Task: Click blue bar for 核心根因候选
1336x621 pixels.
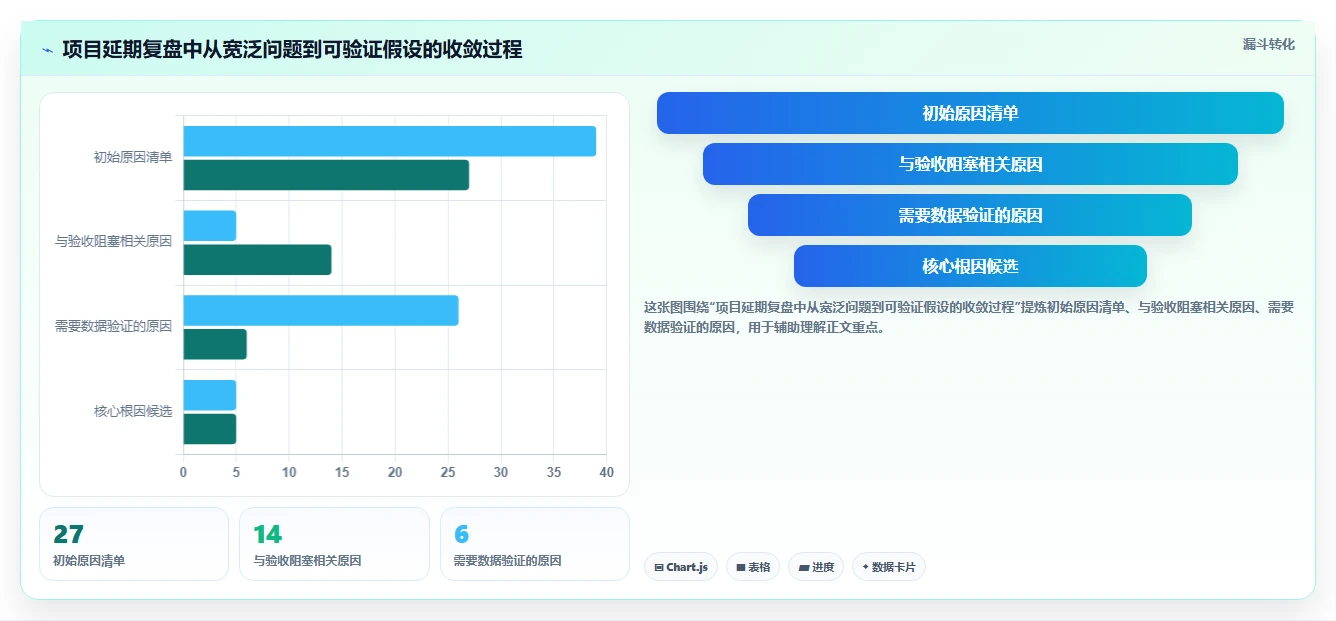Action: pyautogui.click(x=209, y=395)
